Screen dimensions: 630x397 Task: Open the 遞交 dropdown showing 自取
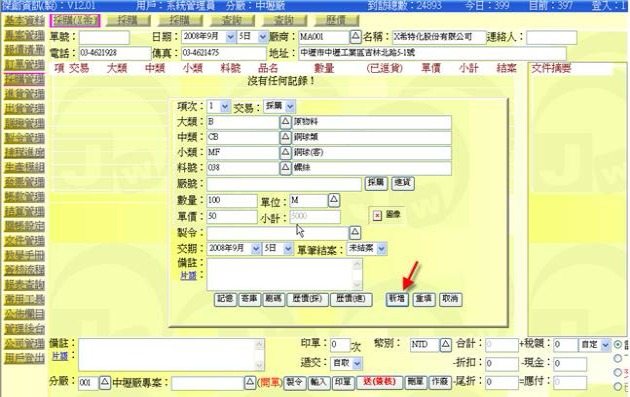point(346,363)
